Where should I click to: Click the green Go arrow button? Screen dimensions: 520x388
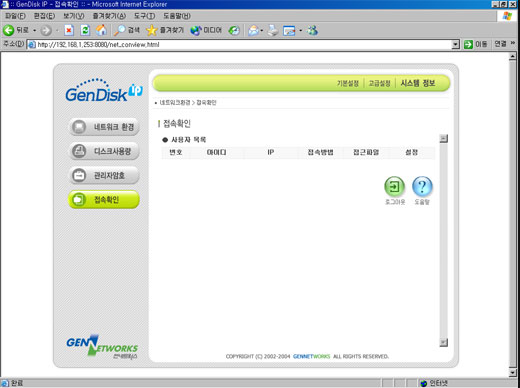[x=468, y=44]
